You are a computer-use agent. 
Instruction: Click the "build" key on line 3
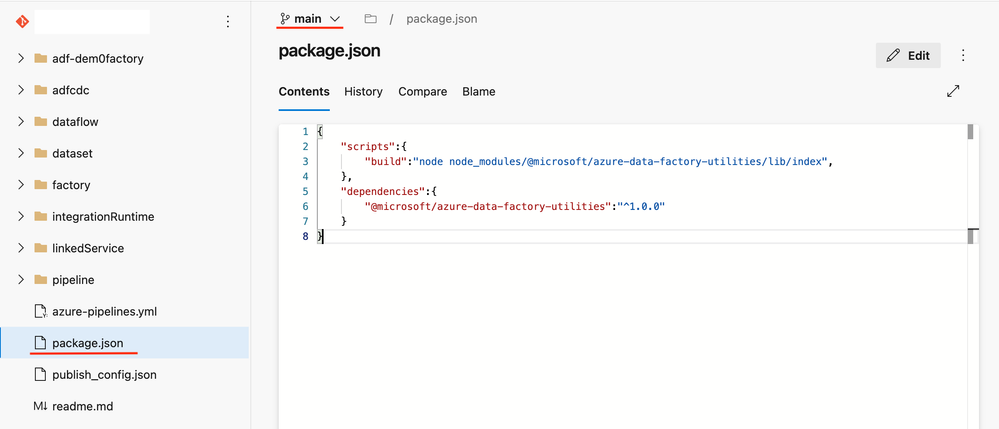click(386, 161)
